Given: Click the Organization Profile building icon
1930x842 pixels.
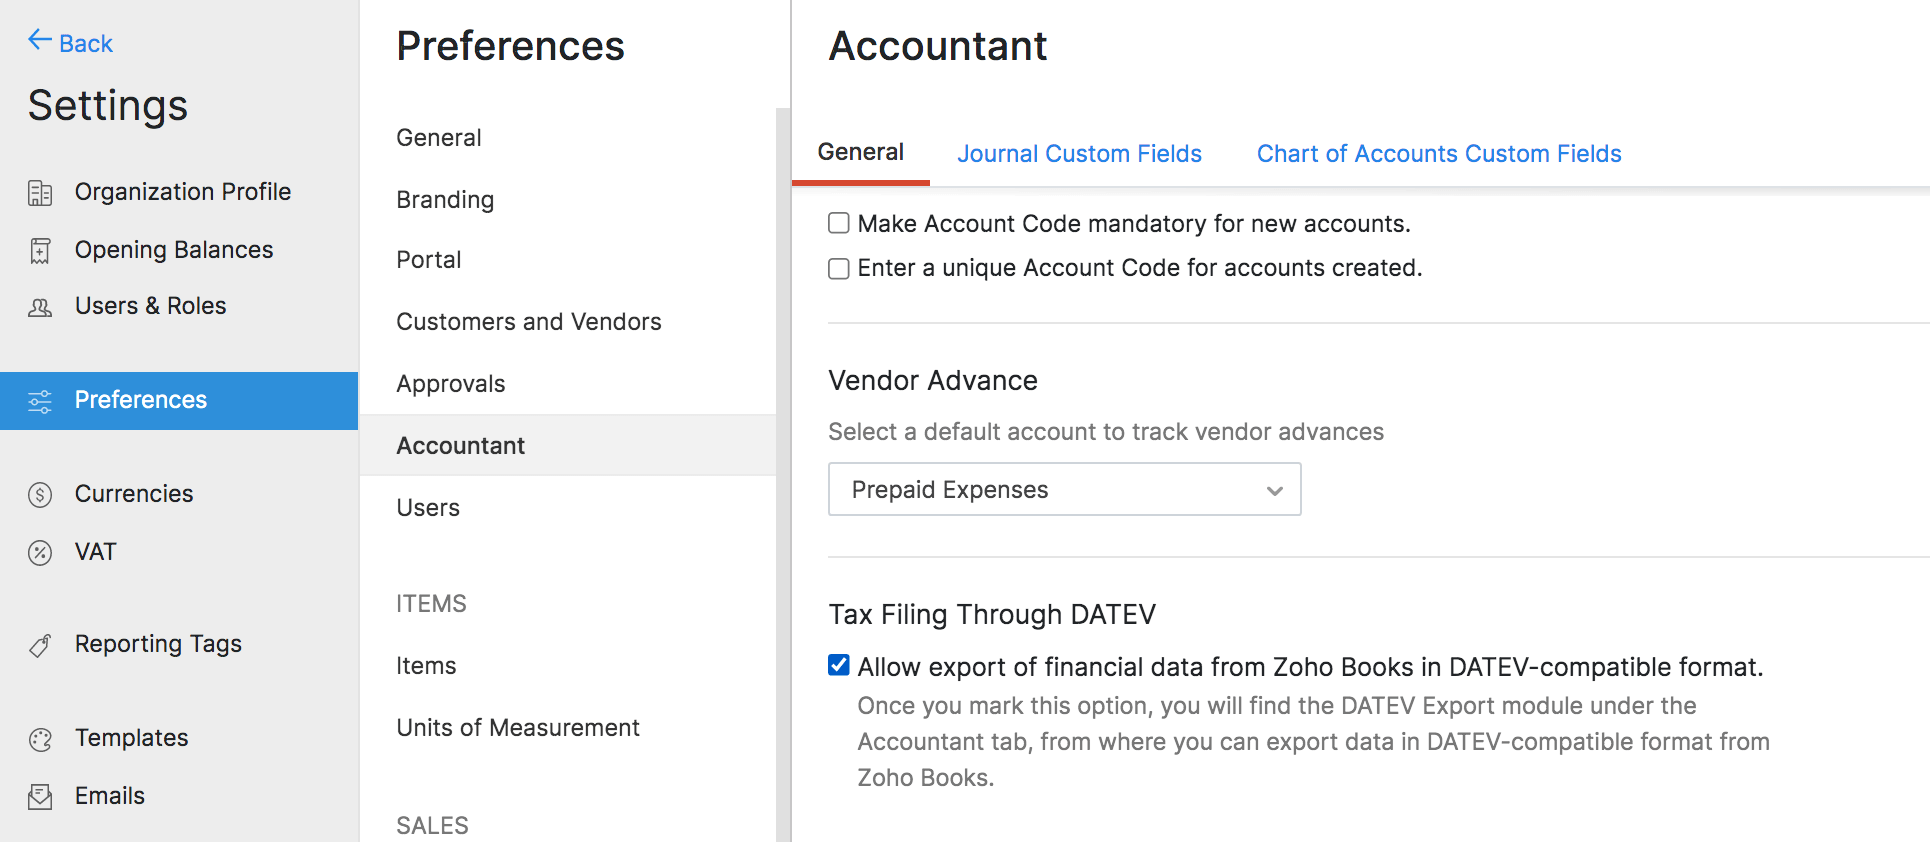Looking at the screenshot, I should 40,193.
